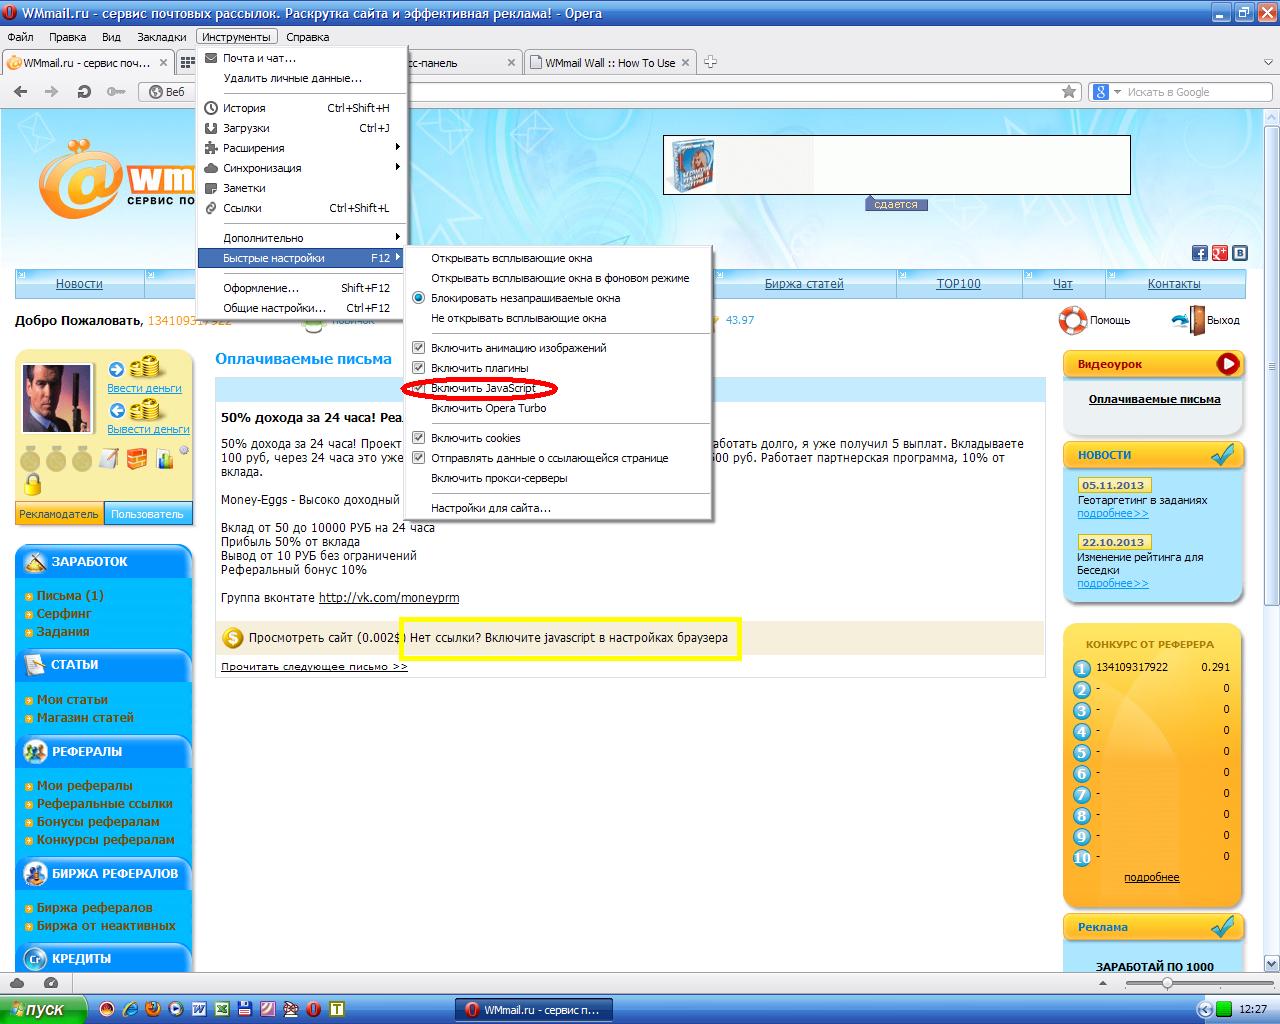Click the play icon on Видеоурок
The width and height of the screenshot is (1280, 1024).
(1228, 364)
